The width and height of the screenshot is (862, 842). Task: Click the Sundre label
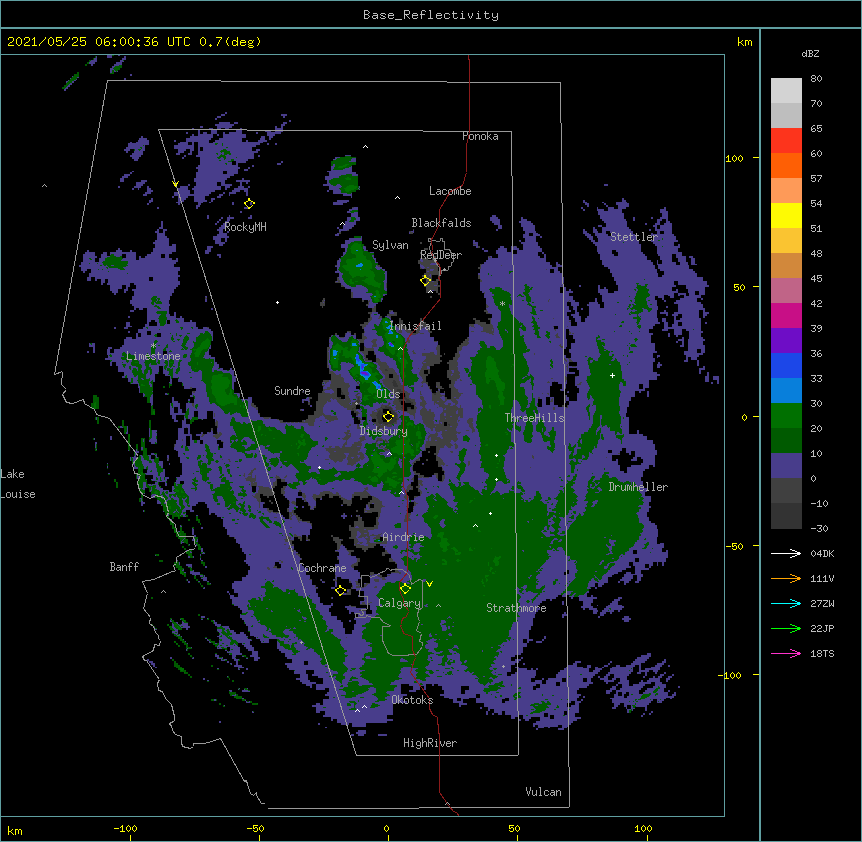(292, 391)
